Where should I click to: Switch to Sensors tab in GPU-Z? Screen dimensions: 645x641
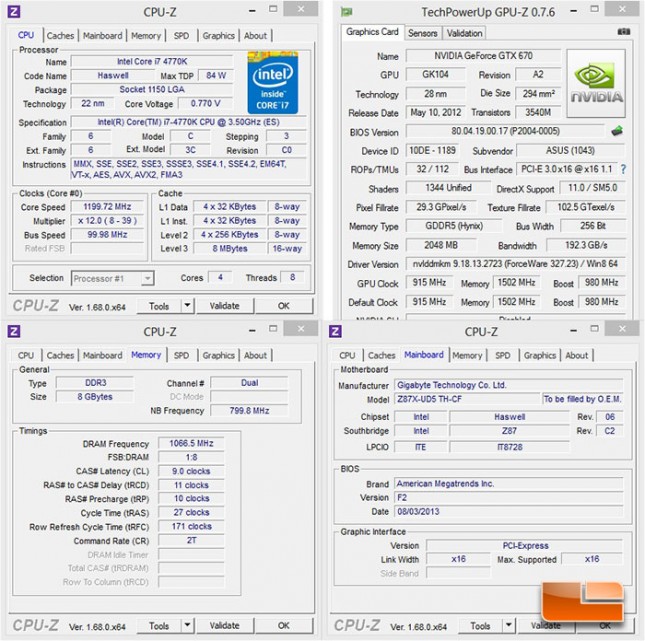422,33
